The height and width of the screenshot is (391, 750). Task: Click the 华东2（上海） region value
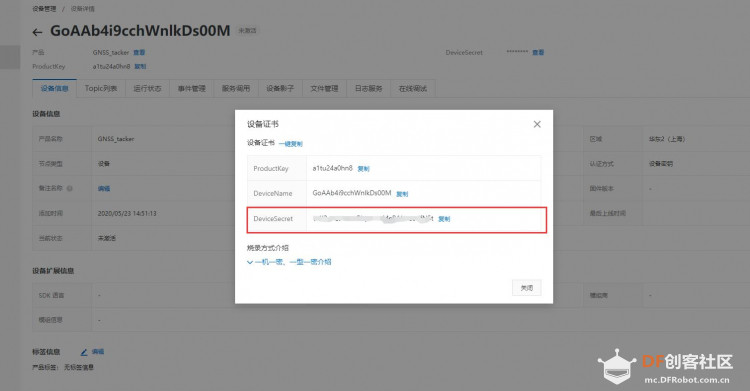click(x=667, y=139)
